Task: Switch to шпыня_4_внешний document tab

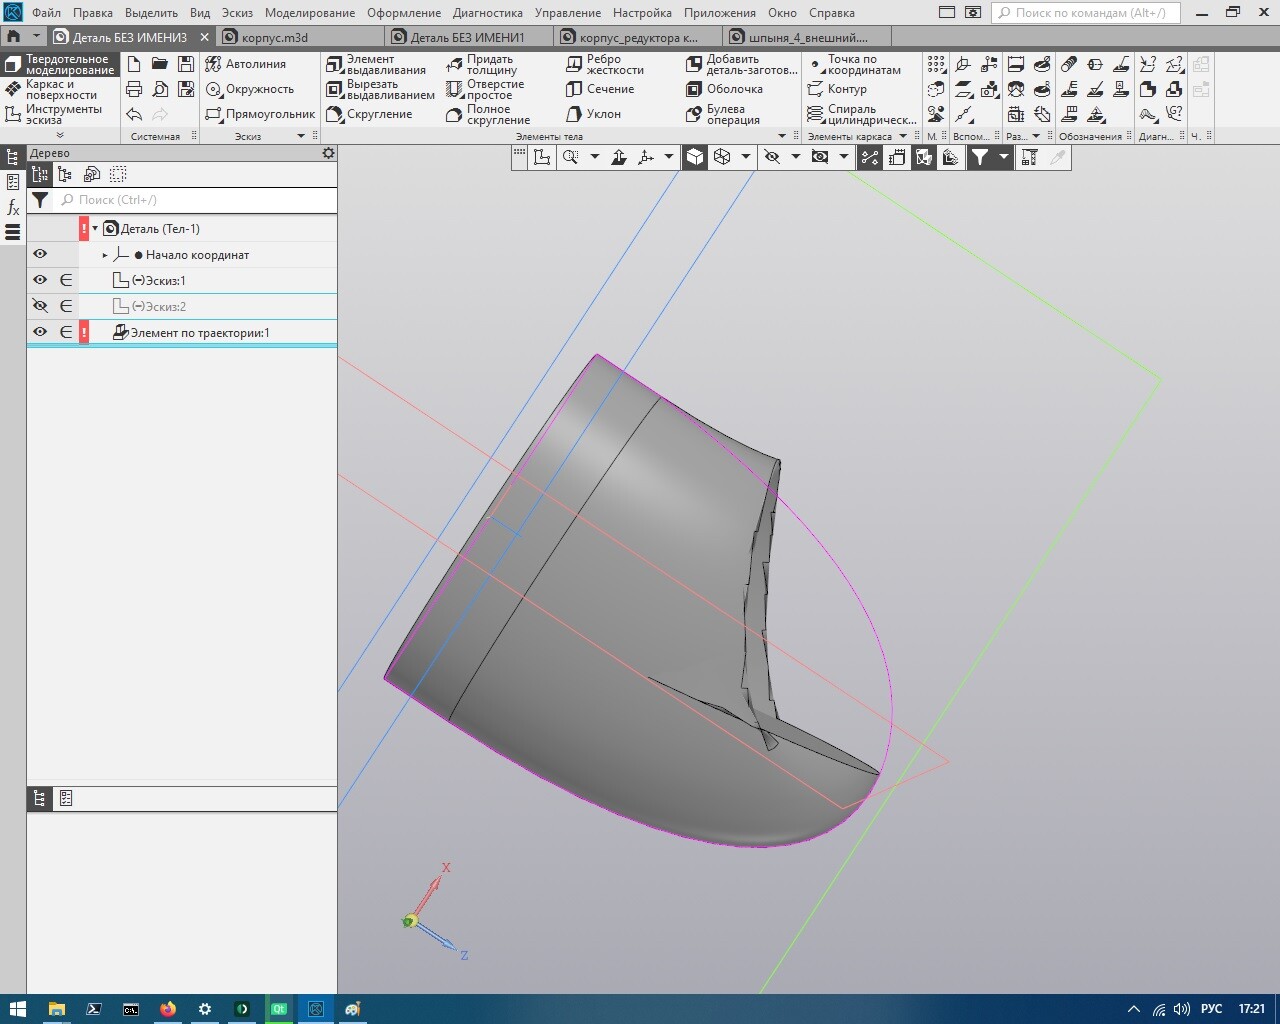Action: (807, 37)
